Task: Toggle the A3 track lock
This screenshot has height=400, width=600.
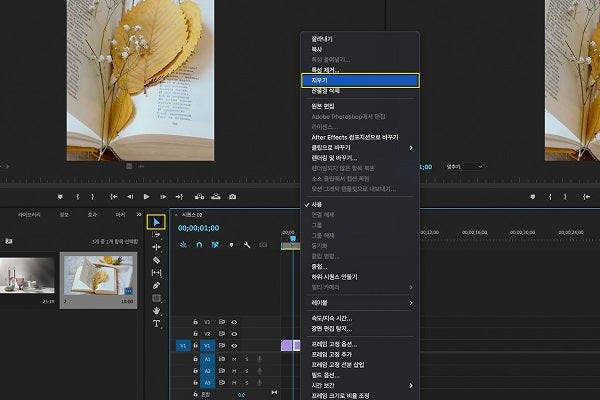Action: coord(196,382)
